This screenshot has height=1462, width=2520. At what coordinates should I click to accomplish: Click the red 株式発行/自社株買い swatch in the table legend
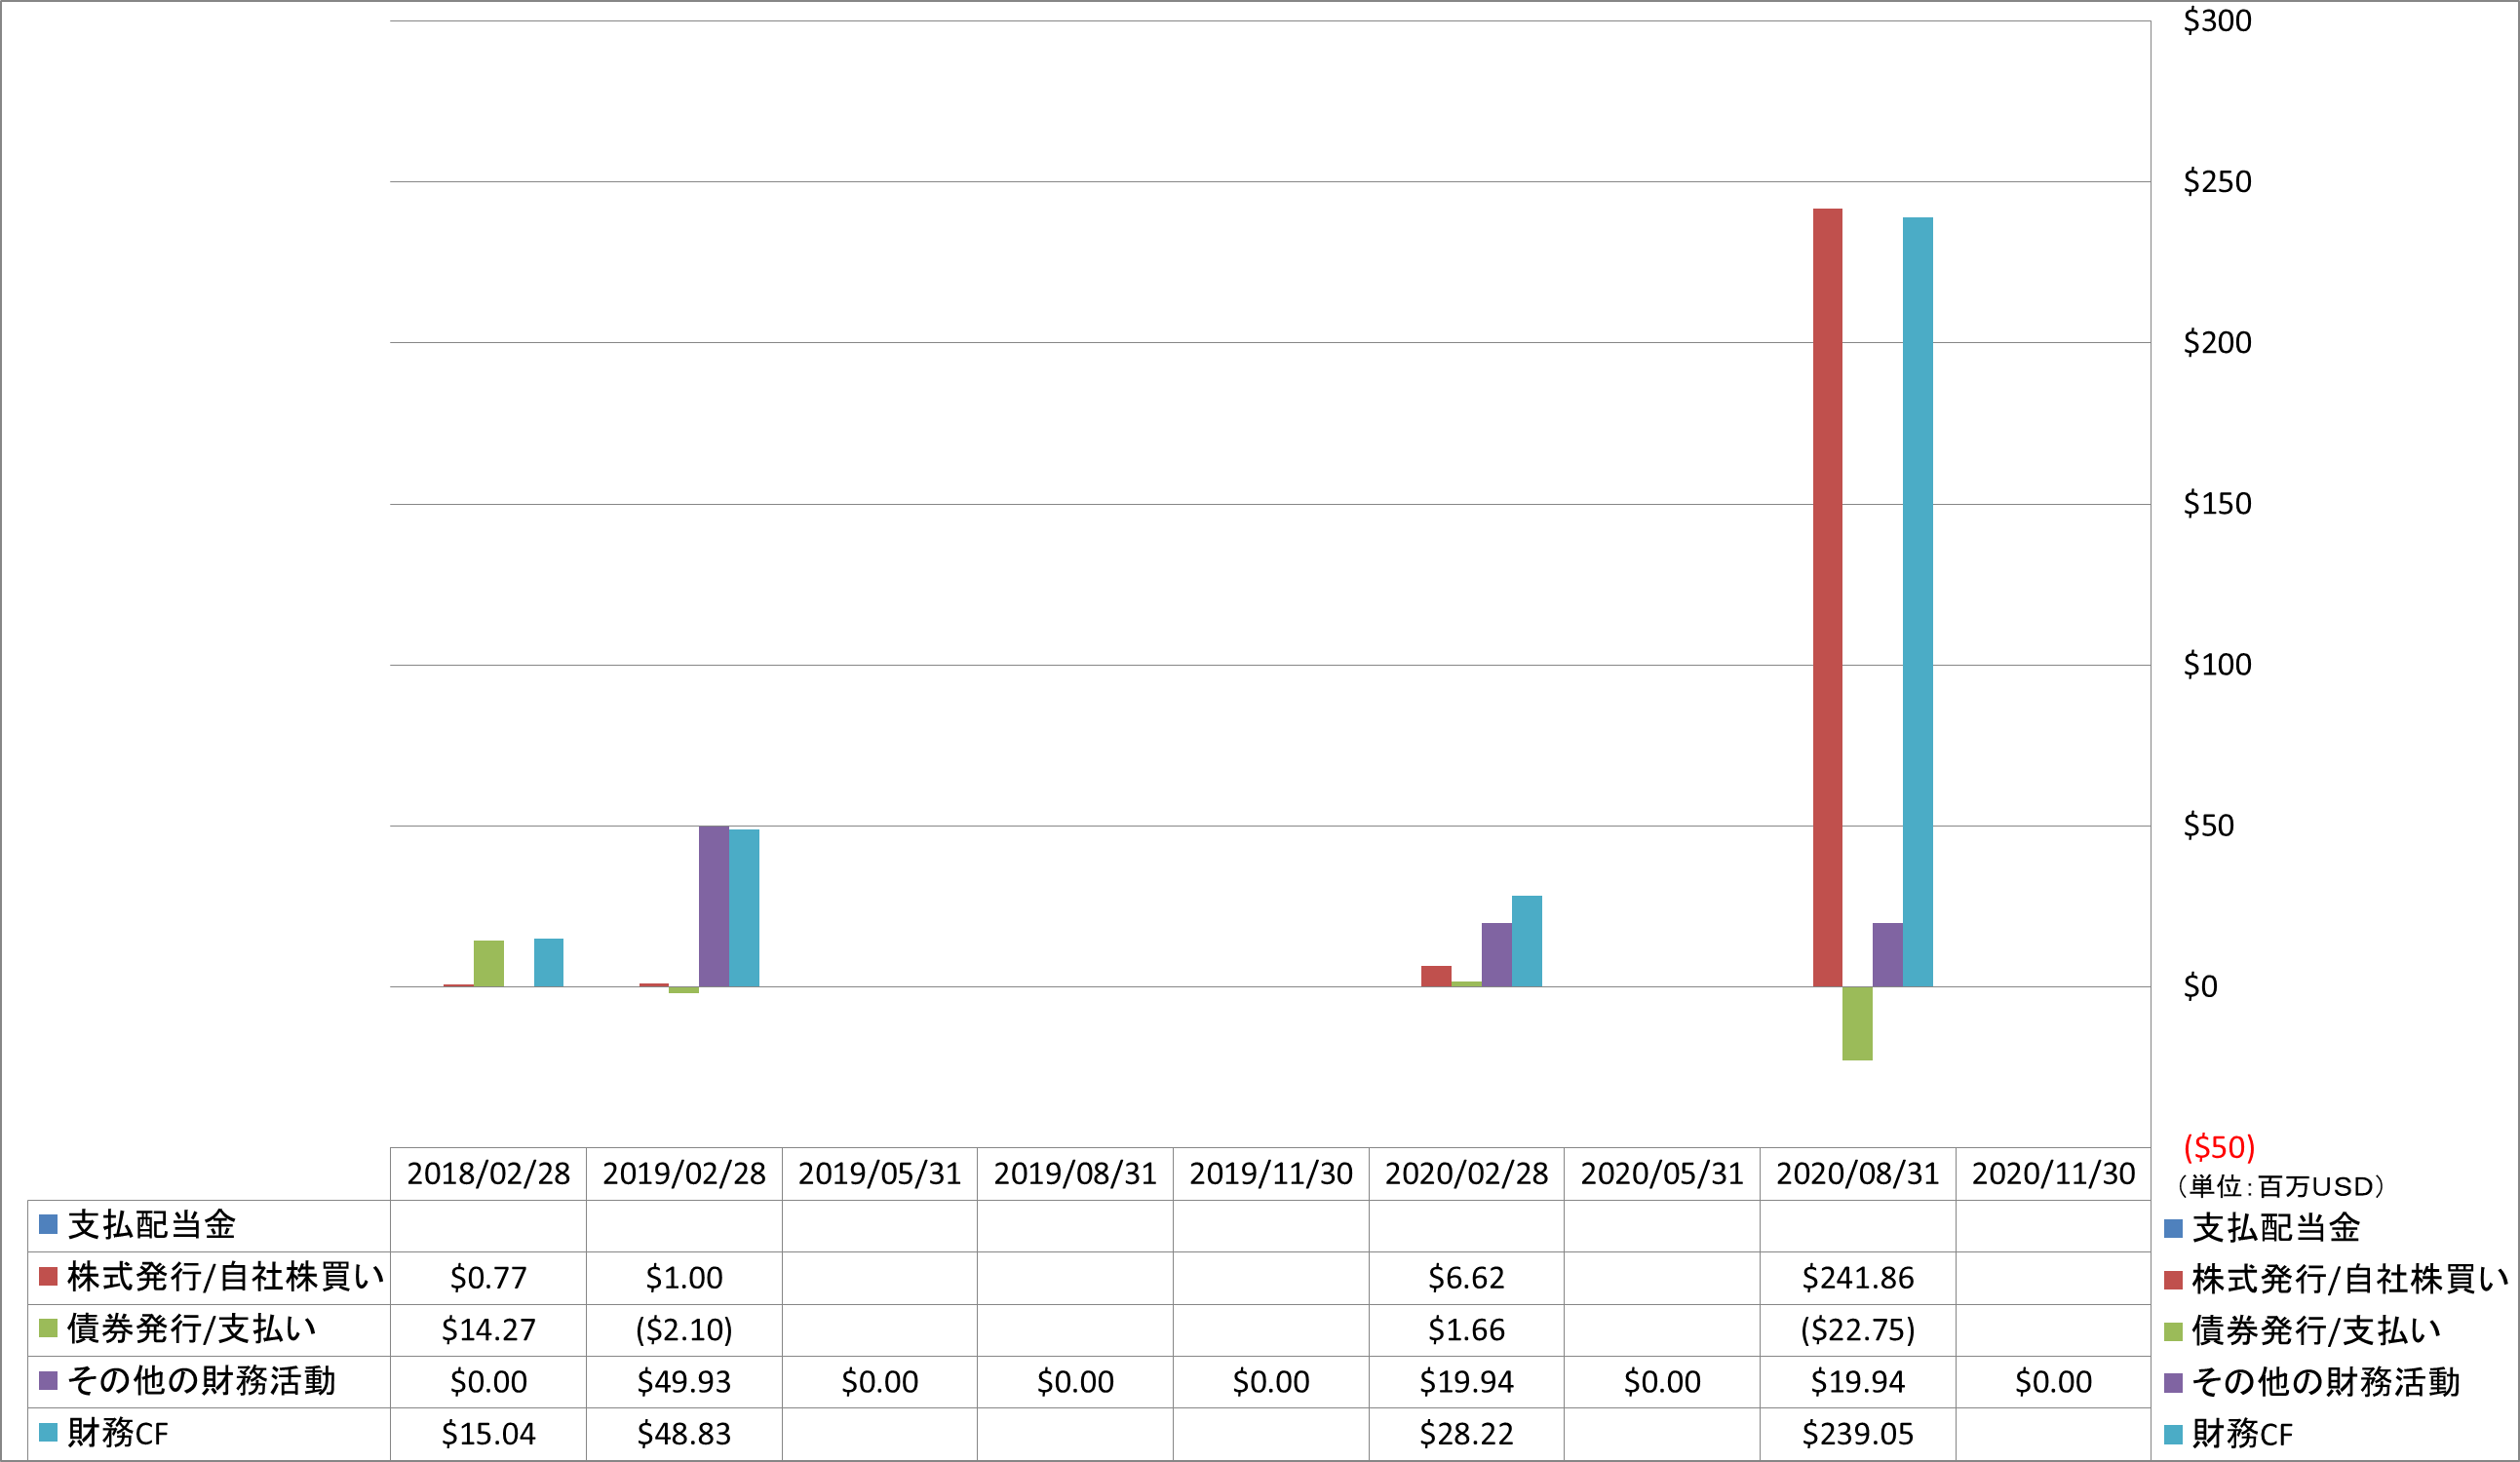(x=48, y=1276)
